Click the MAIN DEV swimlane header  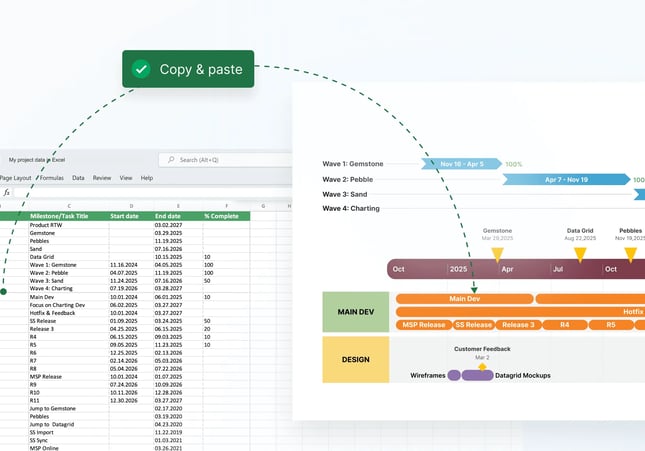356,312
